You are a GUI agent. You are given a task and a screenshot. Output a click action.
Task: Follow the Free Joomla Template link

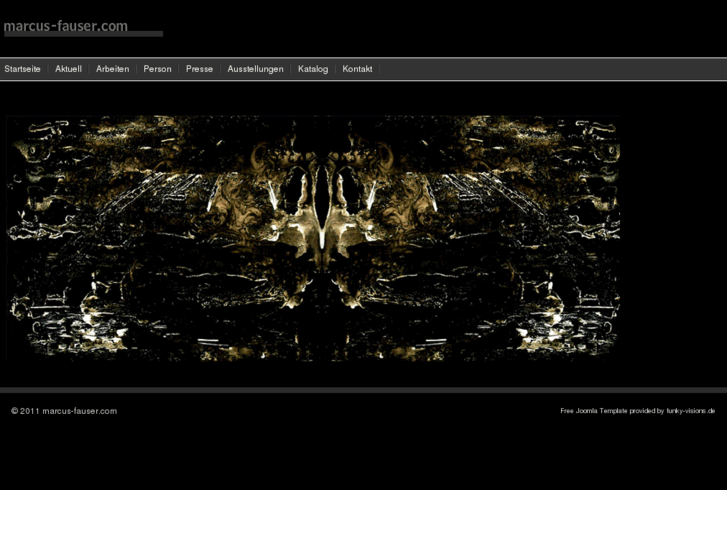tap(593, 411)
